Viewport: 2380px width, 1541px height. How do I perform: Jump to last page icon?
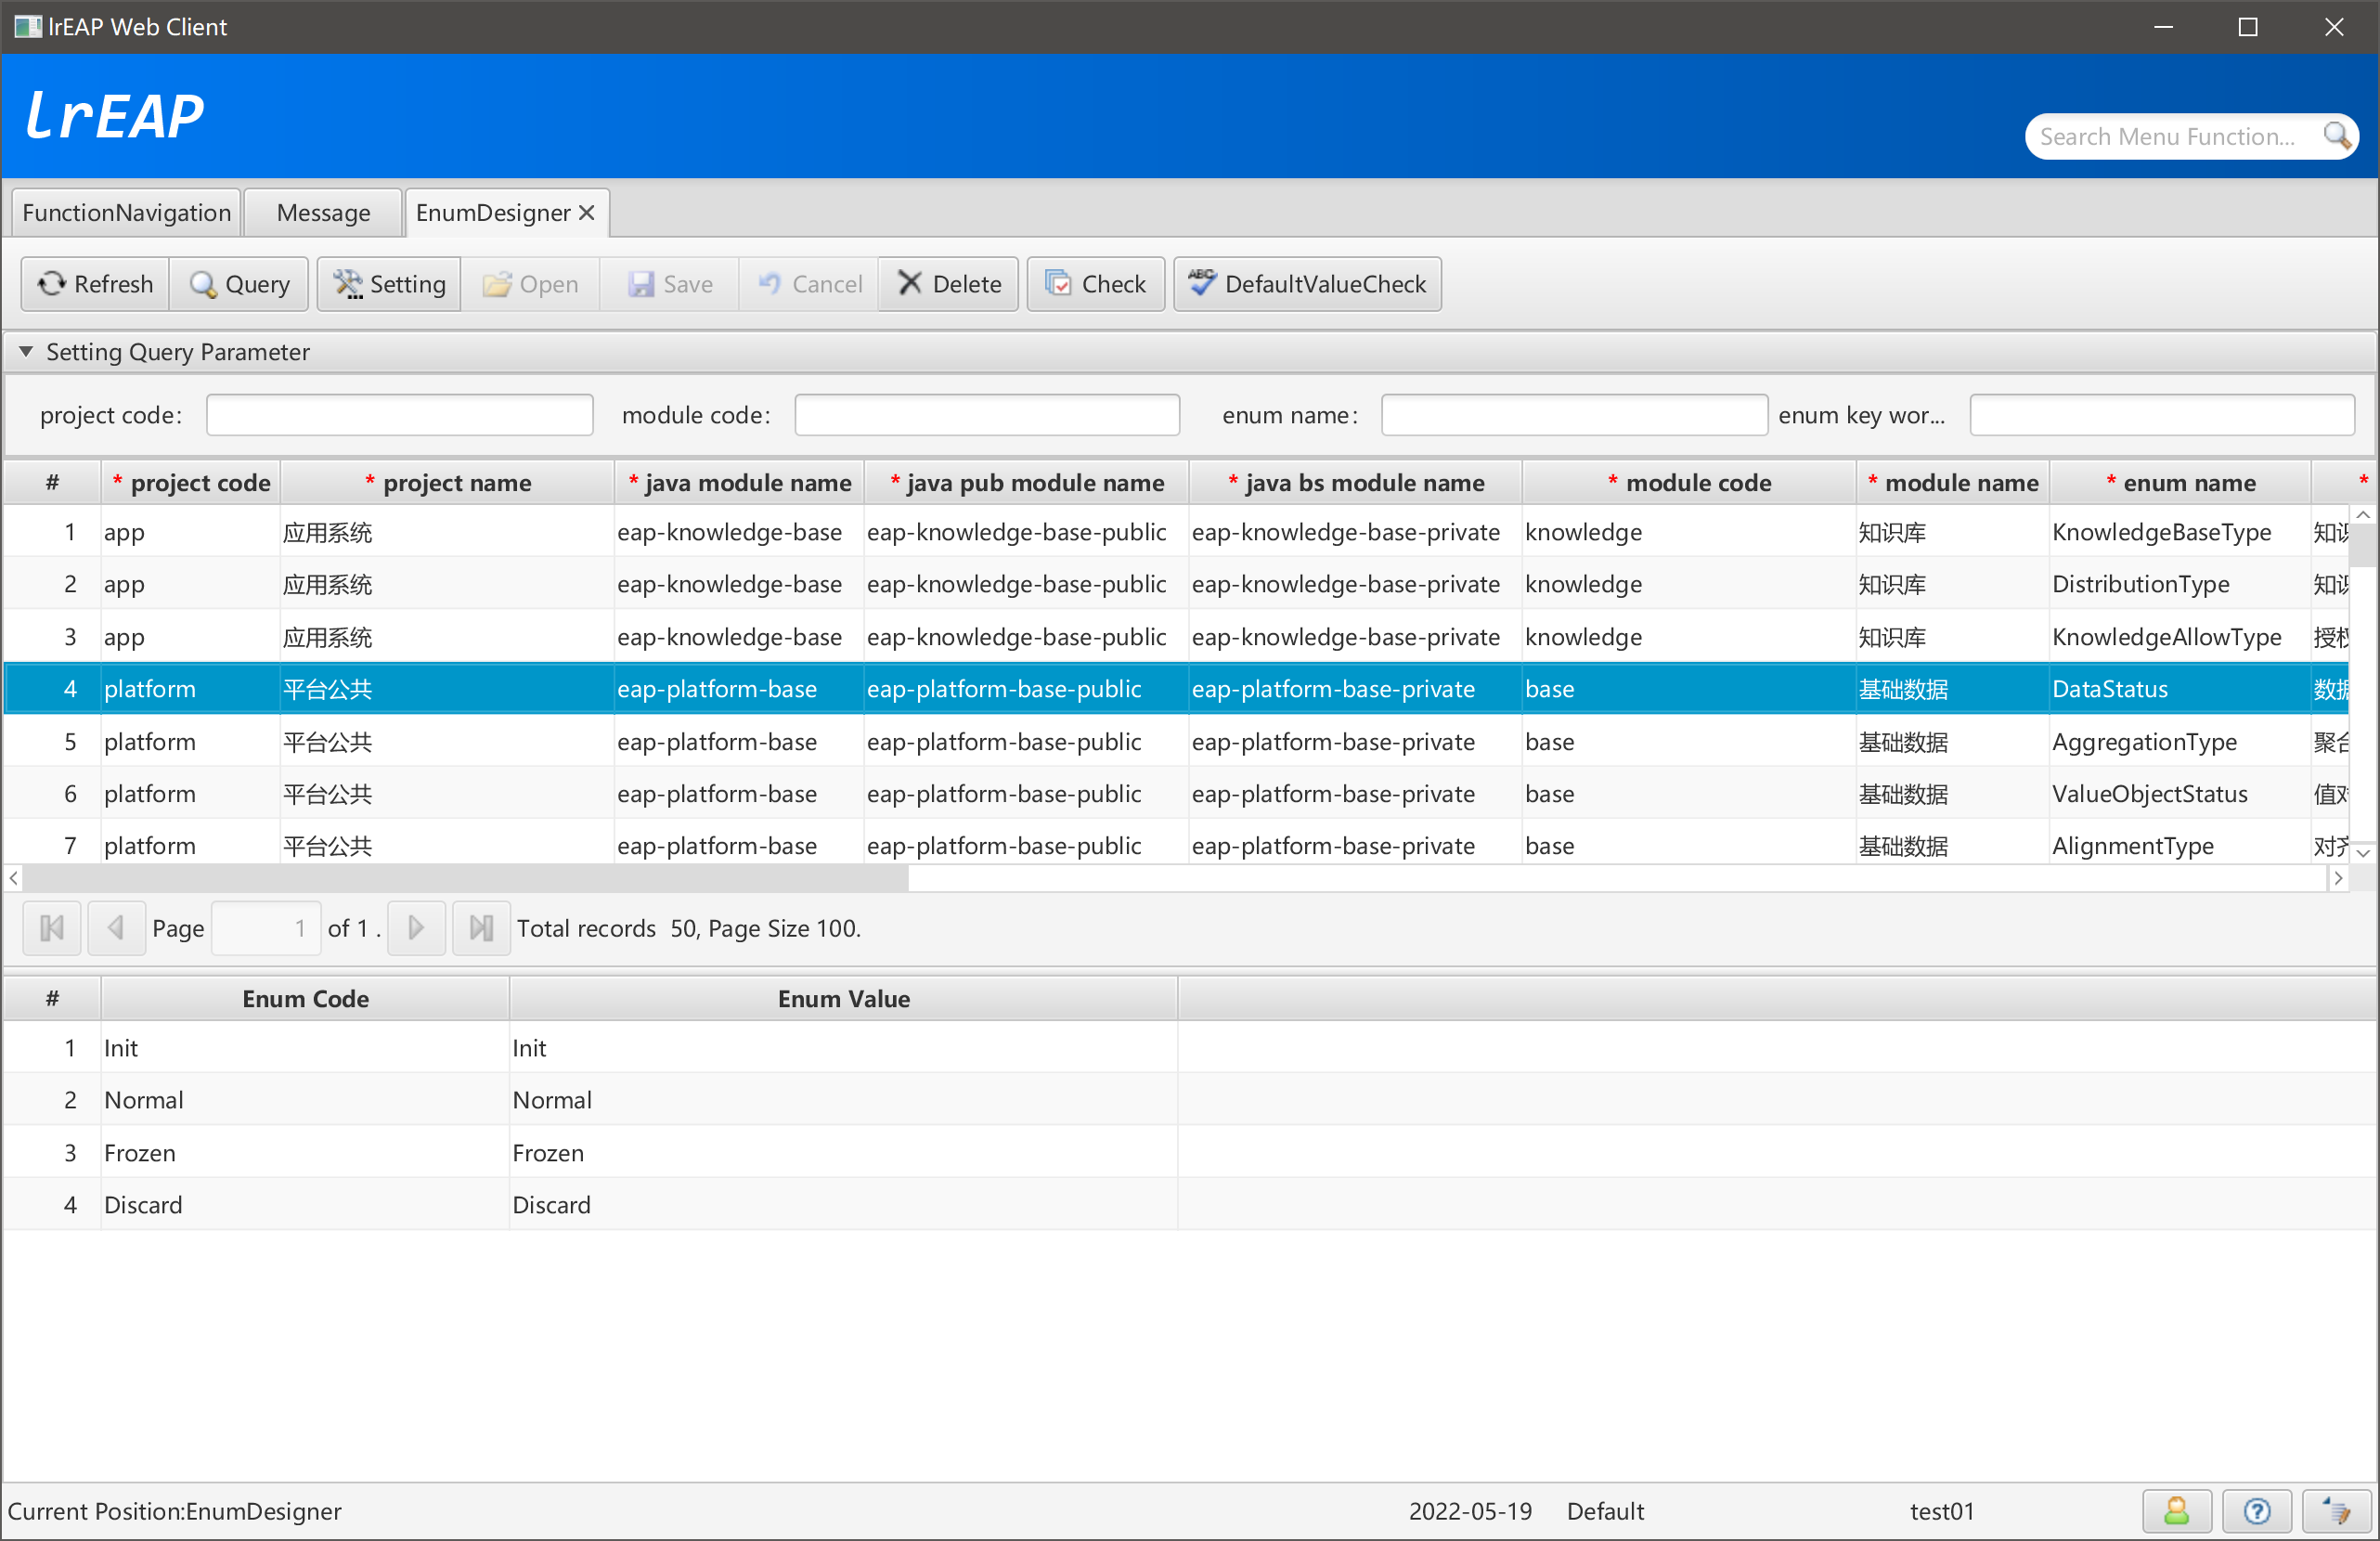click(481, 928)
